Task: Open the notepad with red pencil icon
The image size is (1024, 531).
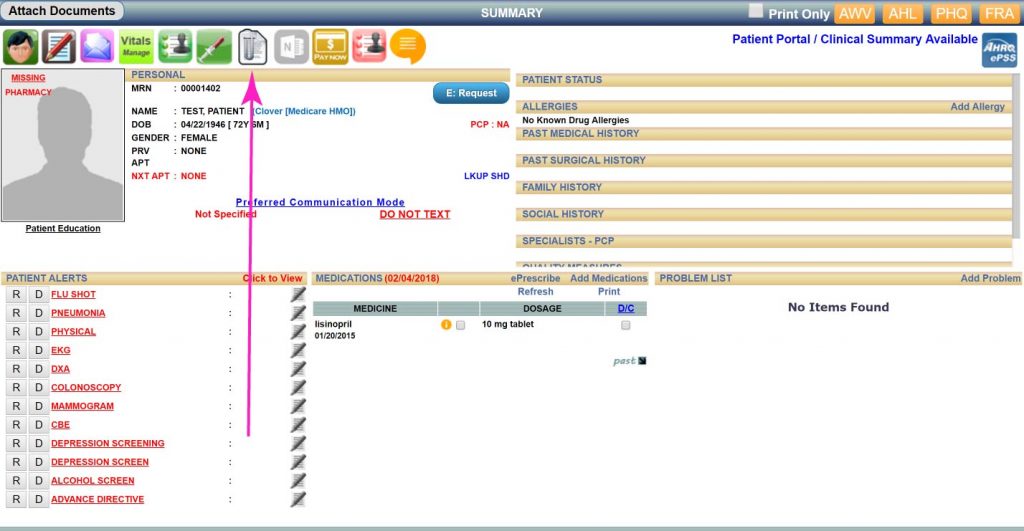Action: (x=60, y=47)
